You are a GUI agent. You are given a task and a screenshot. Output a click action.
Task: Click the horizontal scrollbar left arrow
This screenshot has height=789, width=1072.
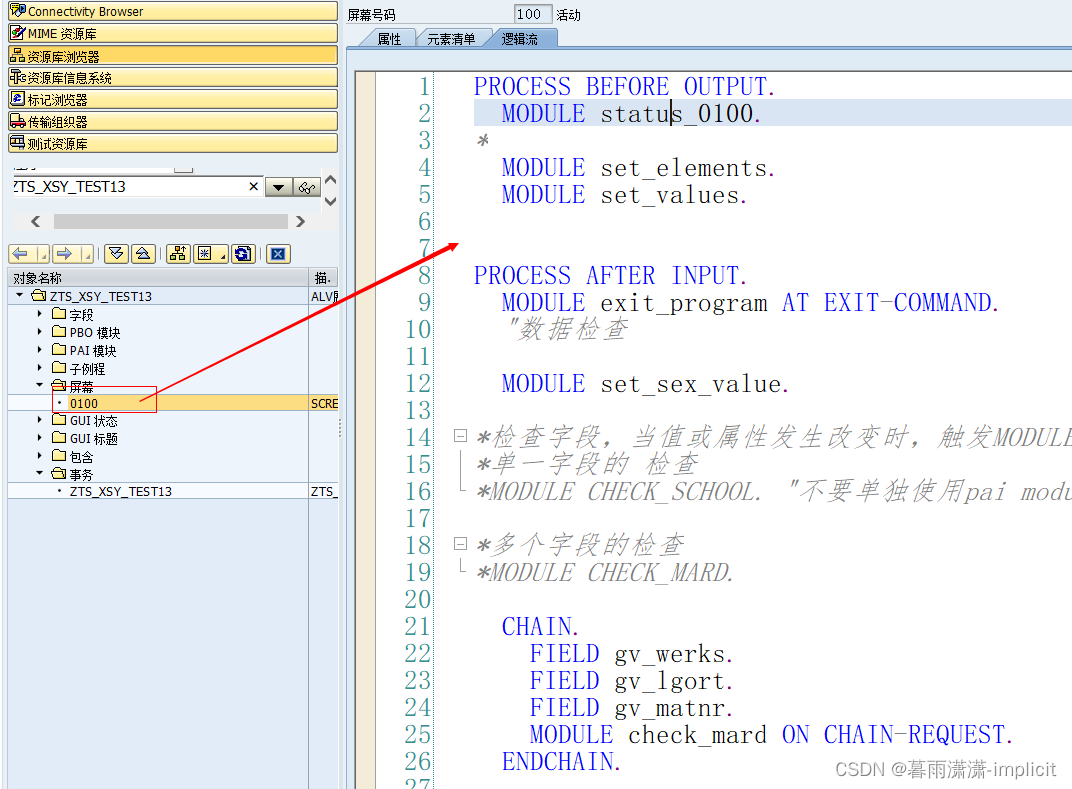point(36,222)
